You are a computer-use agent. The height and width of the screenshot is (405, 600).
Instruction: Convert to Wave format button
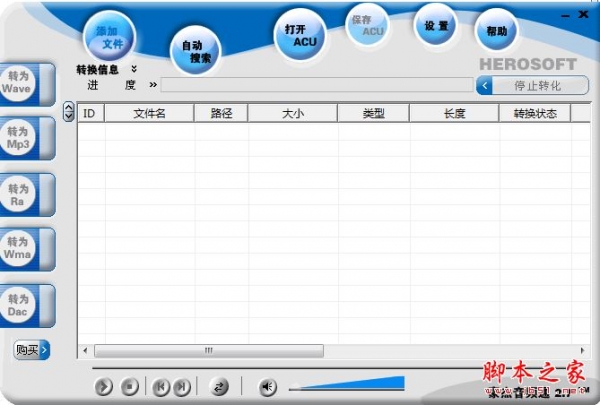coord(27,84)
